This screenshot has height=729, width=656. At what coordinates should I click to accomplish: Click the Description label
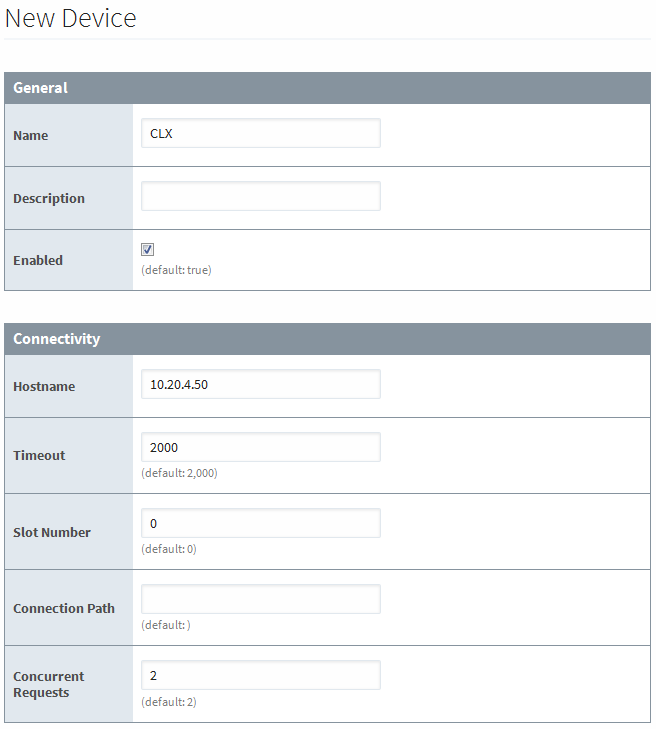pyautogui.click(x=49, y=198)
